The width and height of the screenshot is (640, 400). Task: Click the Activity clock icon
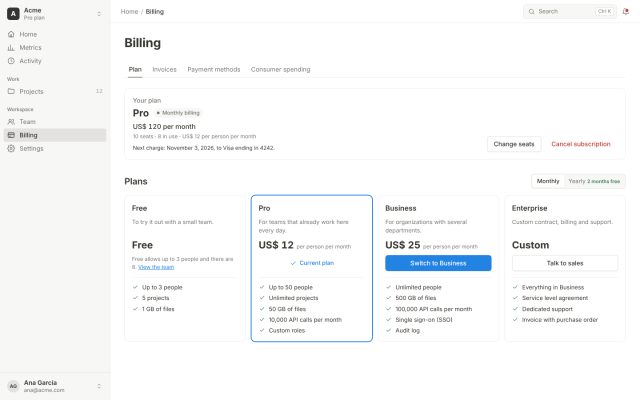[11, 61]
